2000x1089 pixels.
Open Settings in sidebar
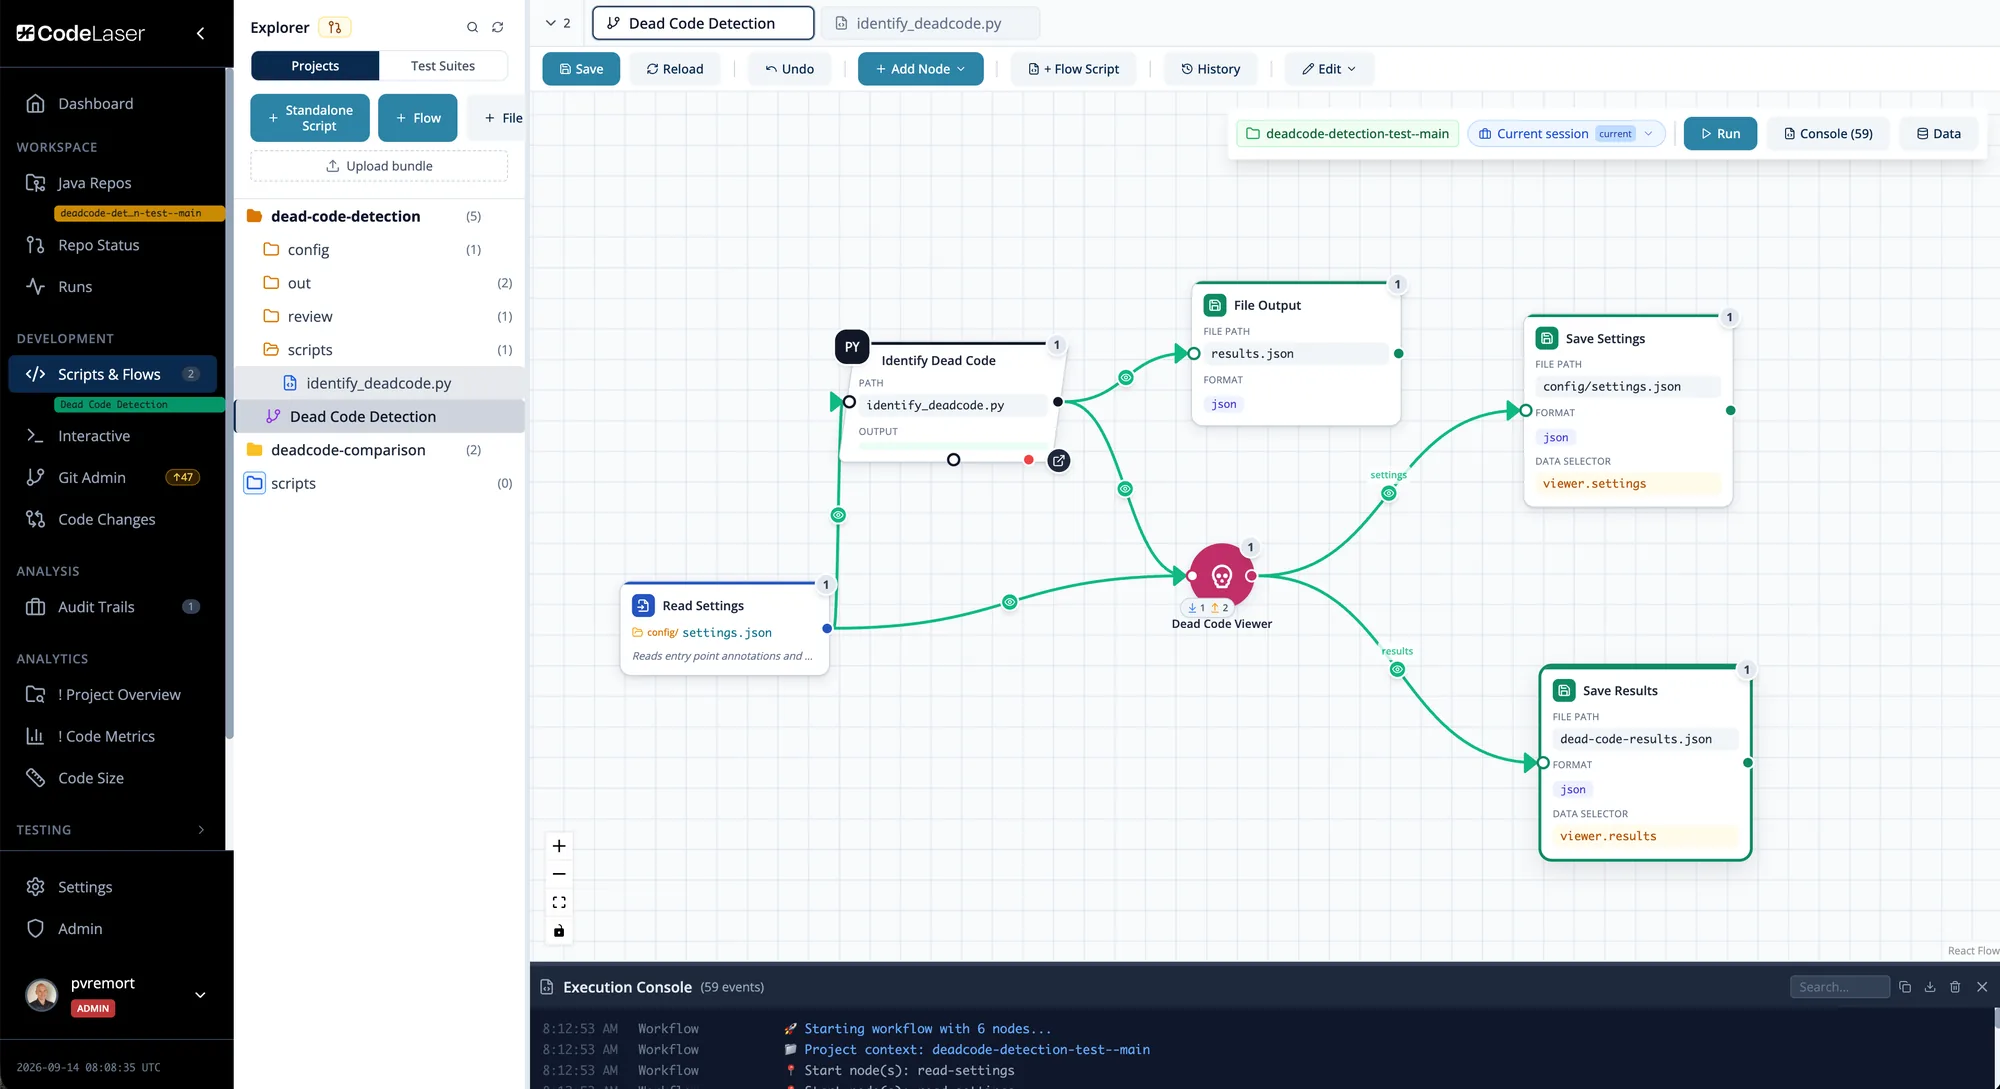85,887
